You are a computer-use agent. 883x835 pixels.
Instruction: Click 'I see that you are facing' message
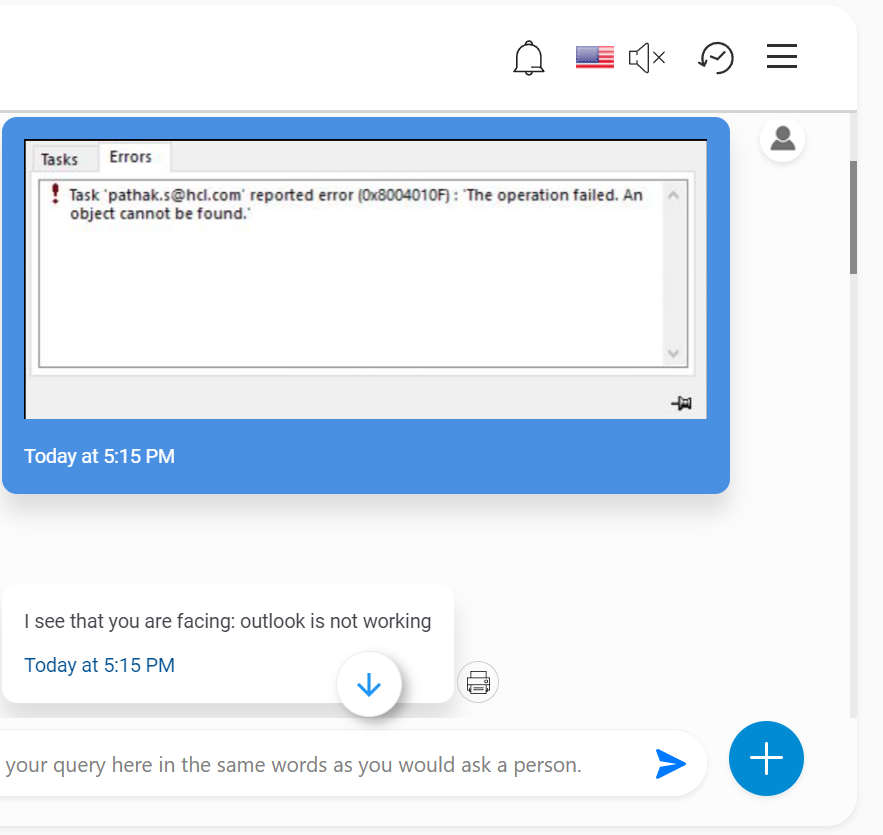pos(228,621)
